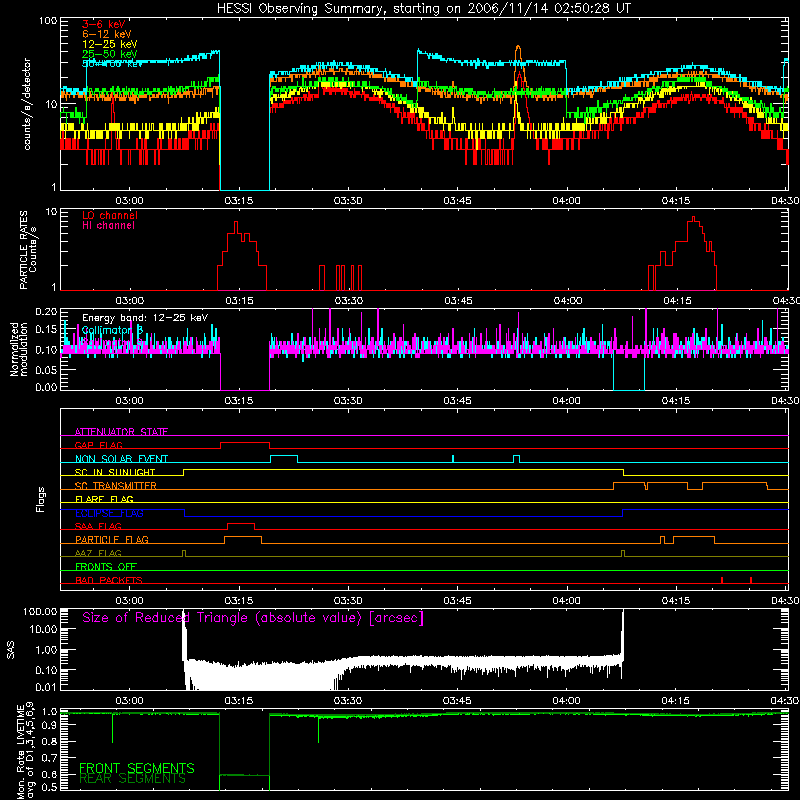Click the HESSI Observing Summary title text

(x=423, y=9)
